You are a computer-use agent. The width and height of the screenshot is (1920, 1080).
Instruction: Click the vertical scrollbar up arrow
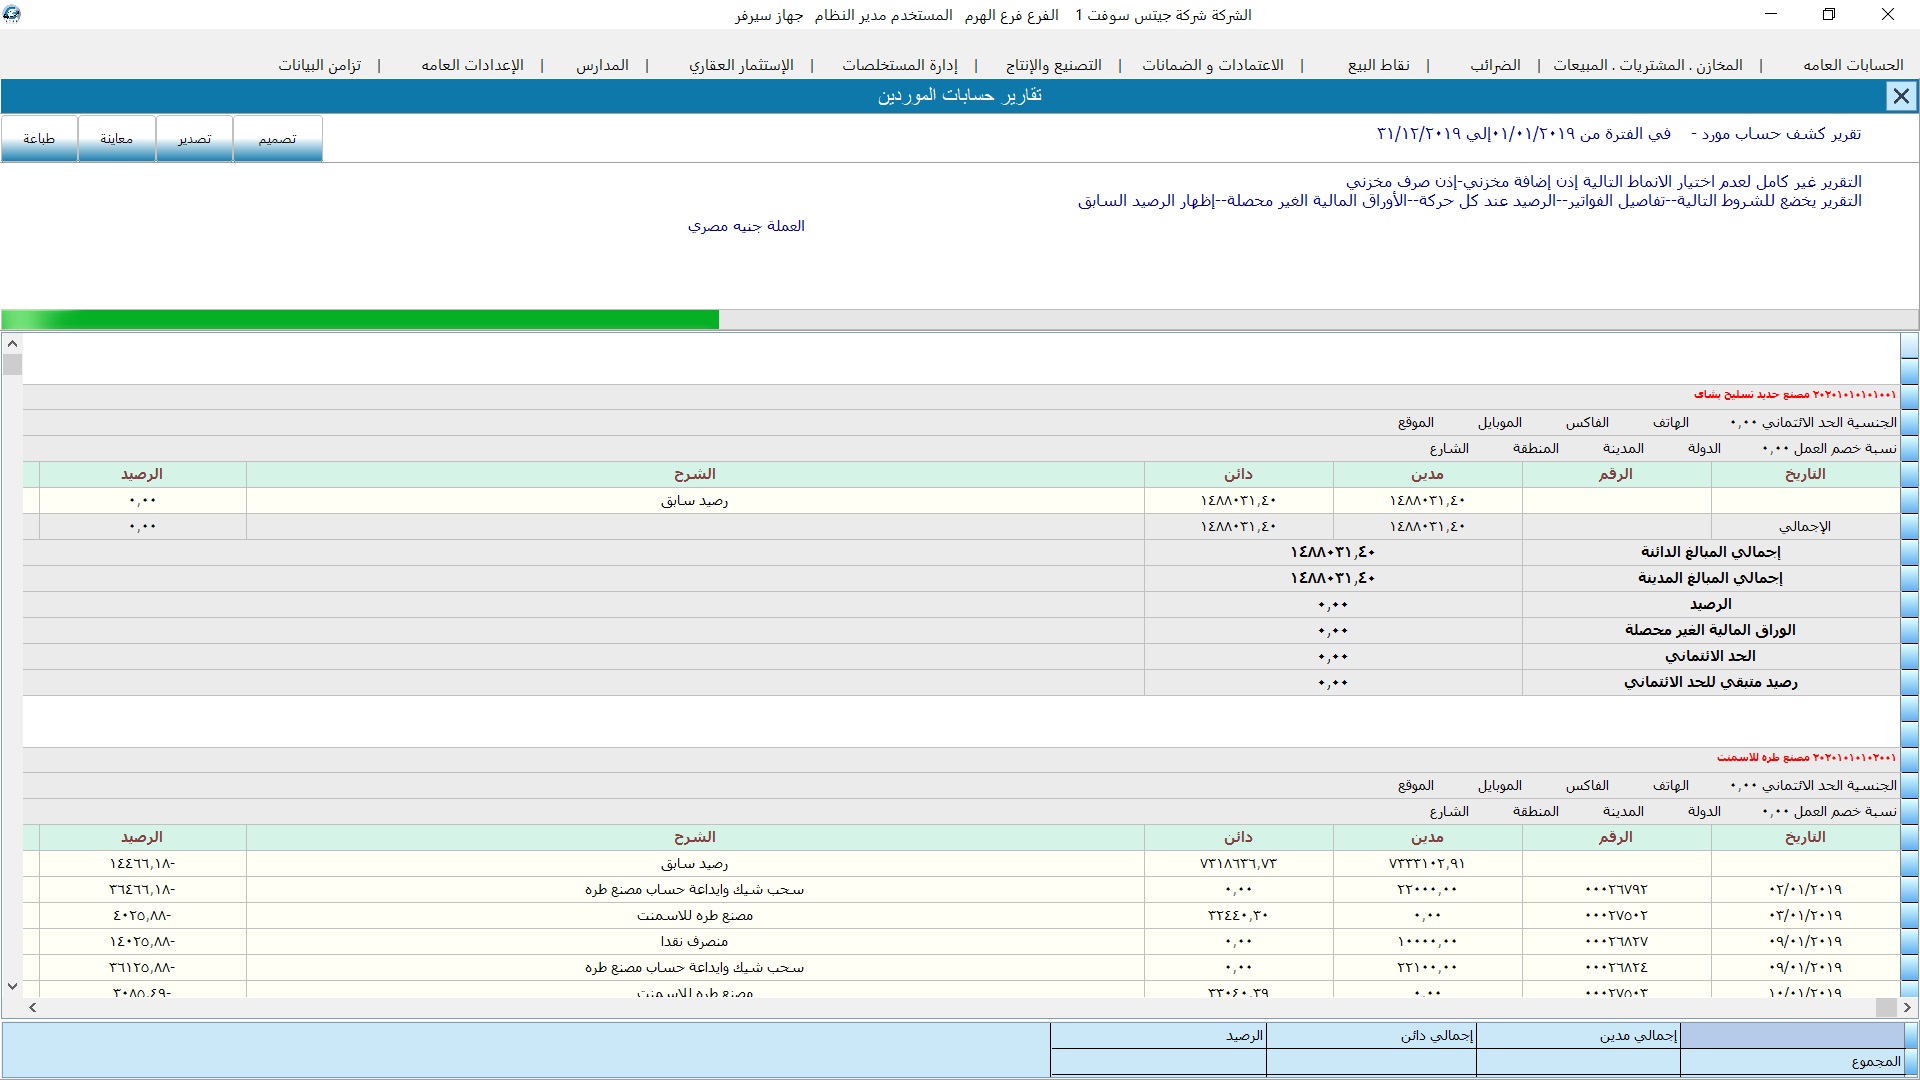click(x=12, y=344)
